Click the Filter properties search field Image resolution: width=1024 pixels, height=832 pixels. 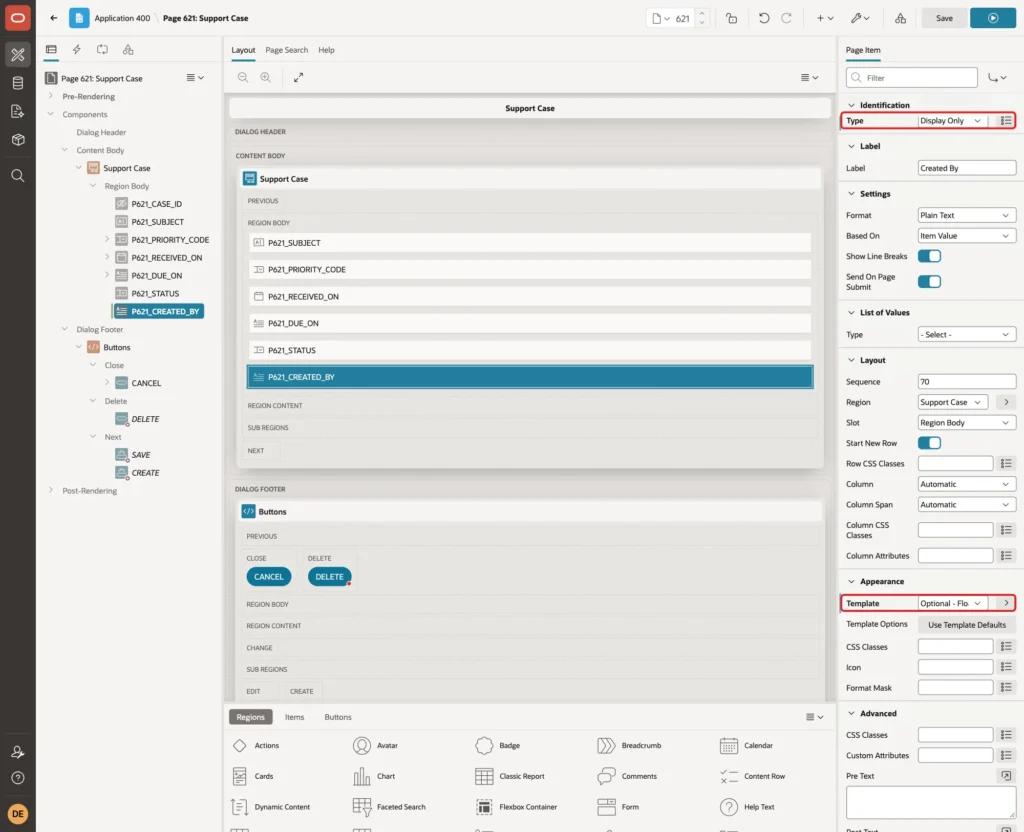[912, 78]
